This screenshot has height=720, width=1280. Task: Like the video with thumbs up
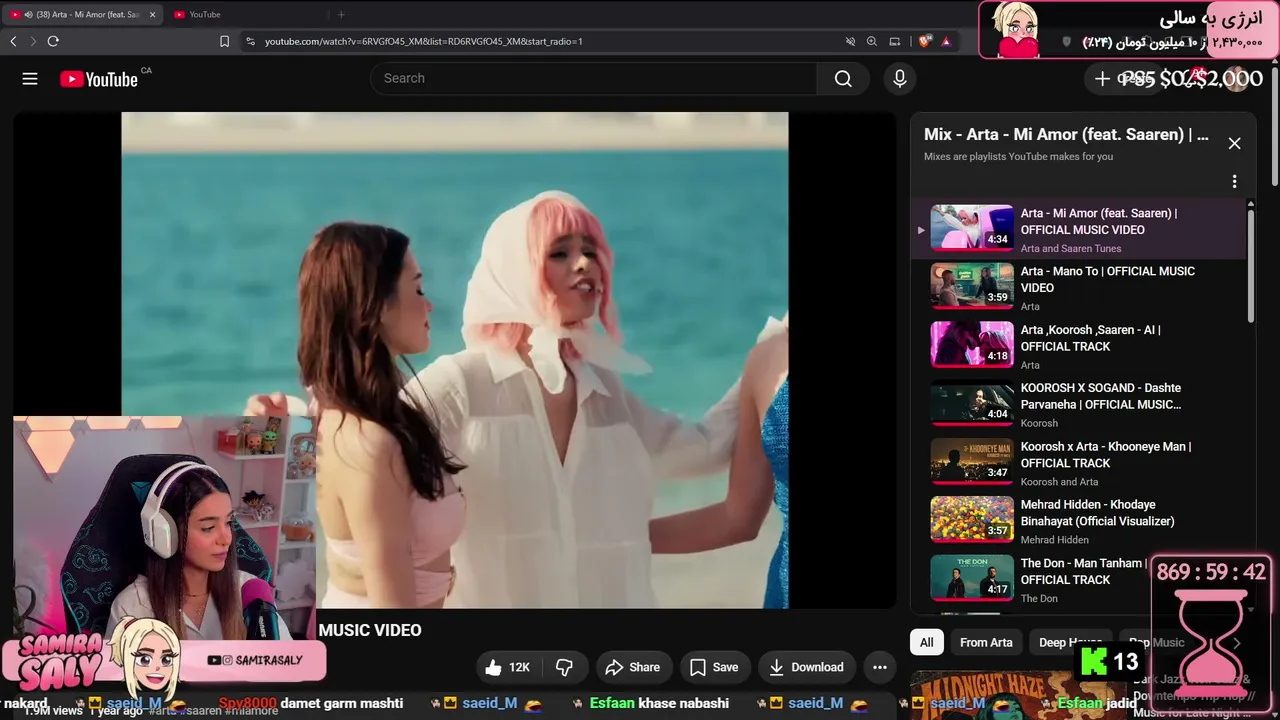(x=508, y=667)
